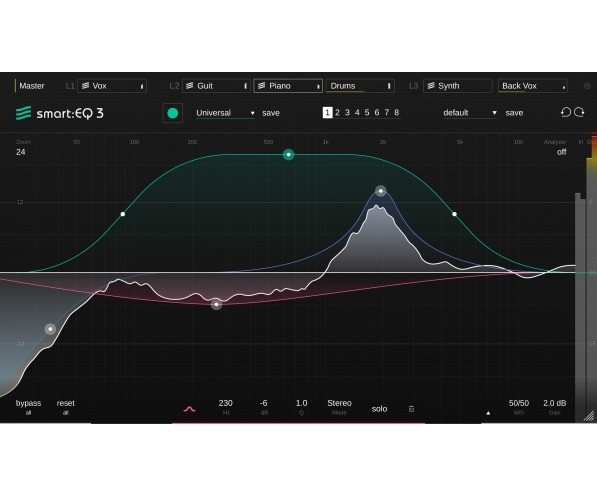
Task: Select state 4
Action: coord(357,112)
